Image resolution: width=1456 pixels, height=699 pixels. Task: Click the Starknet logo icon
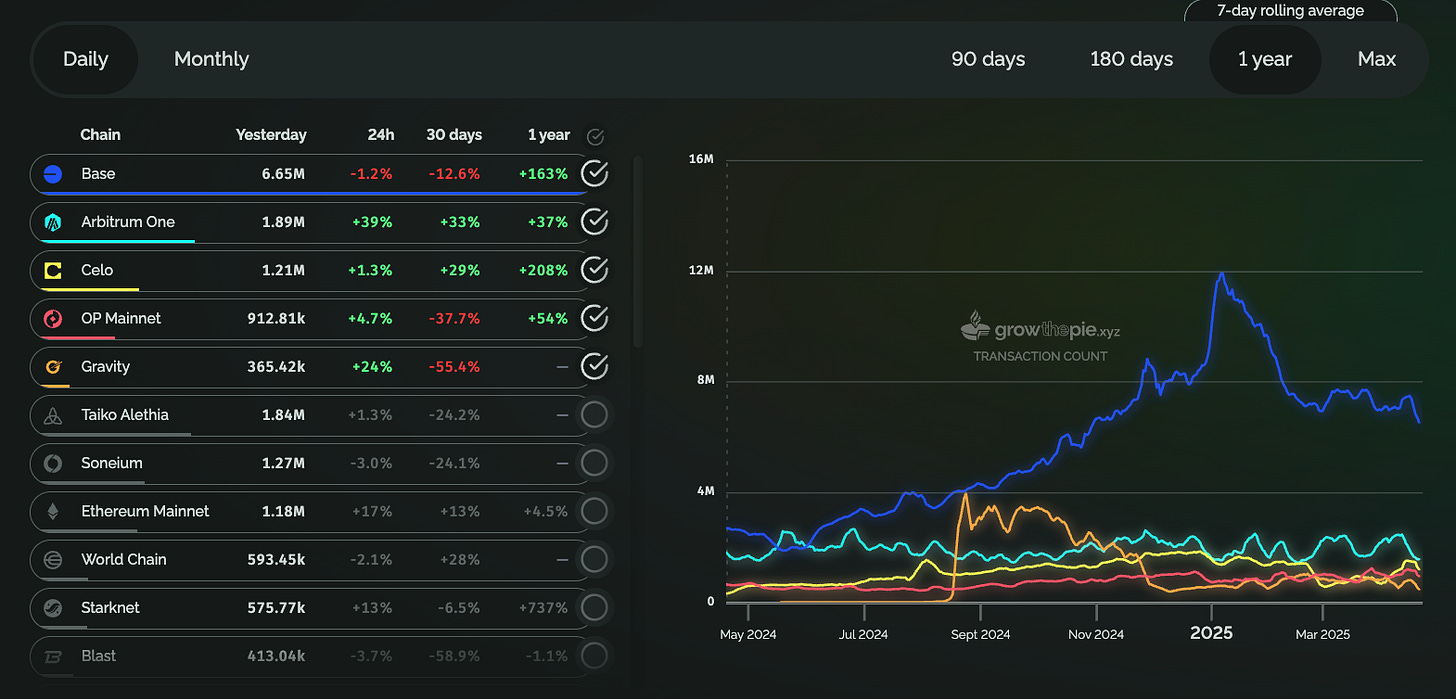coord(54,608)
